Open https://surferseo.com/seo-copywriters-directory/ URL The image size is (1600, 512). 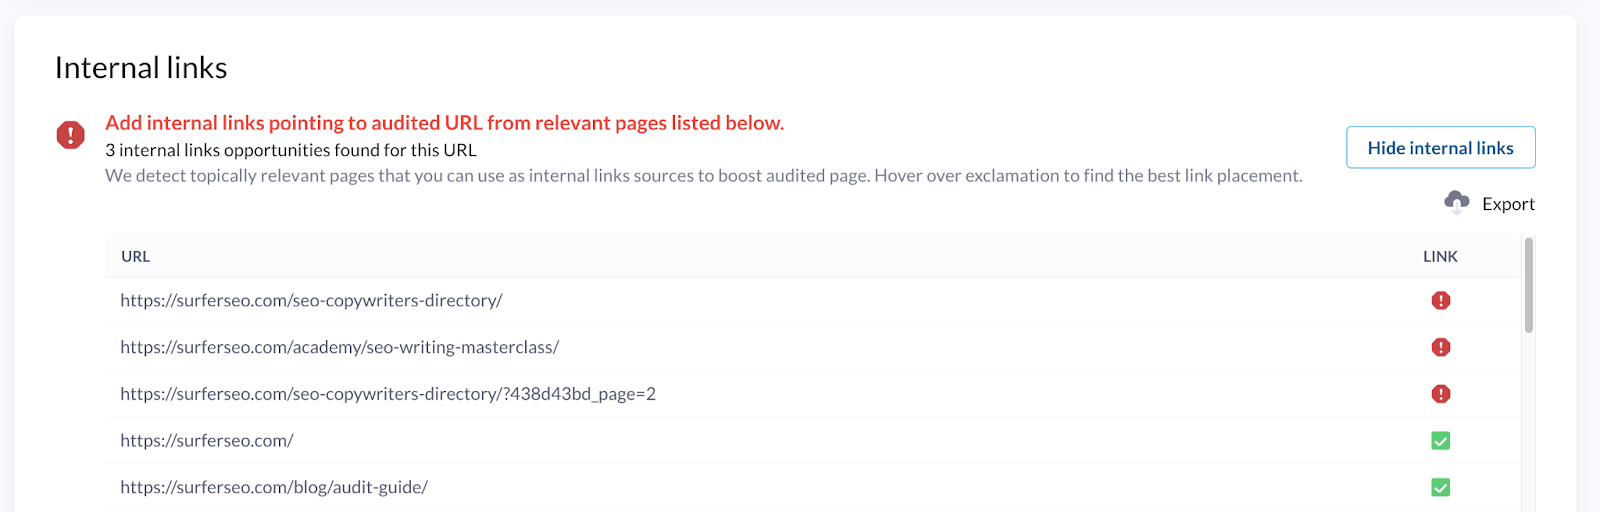click(311, 300)
